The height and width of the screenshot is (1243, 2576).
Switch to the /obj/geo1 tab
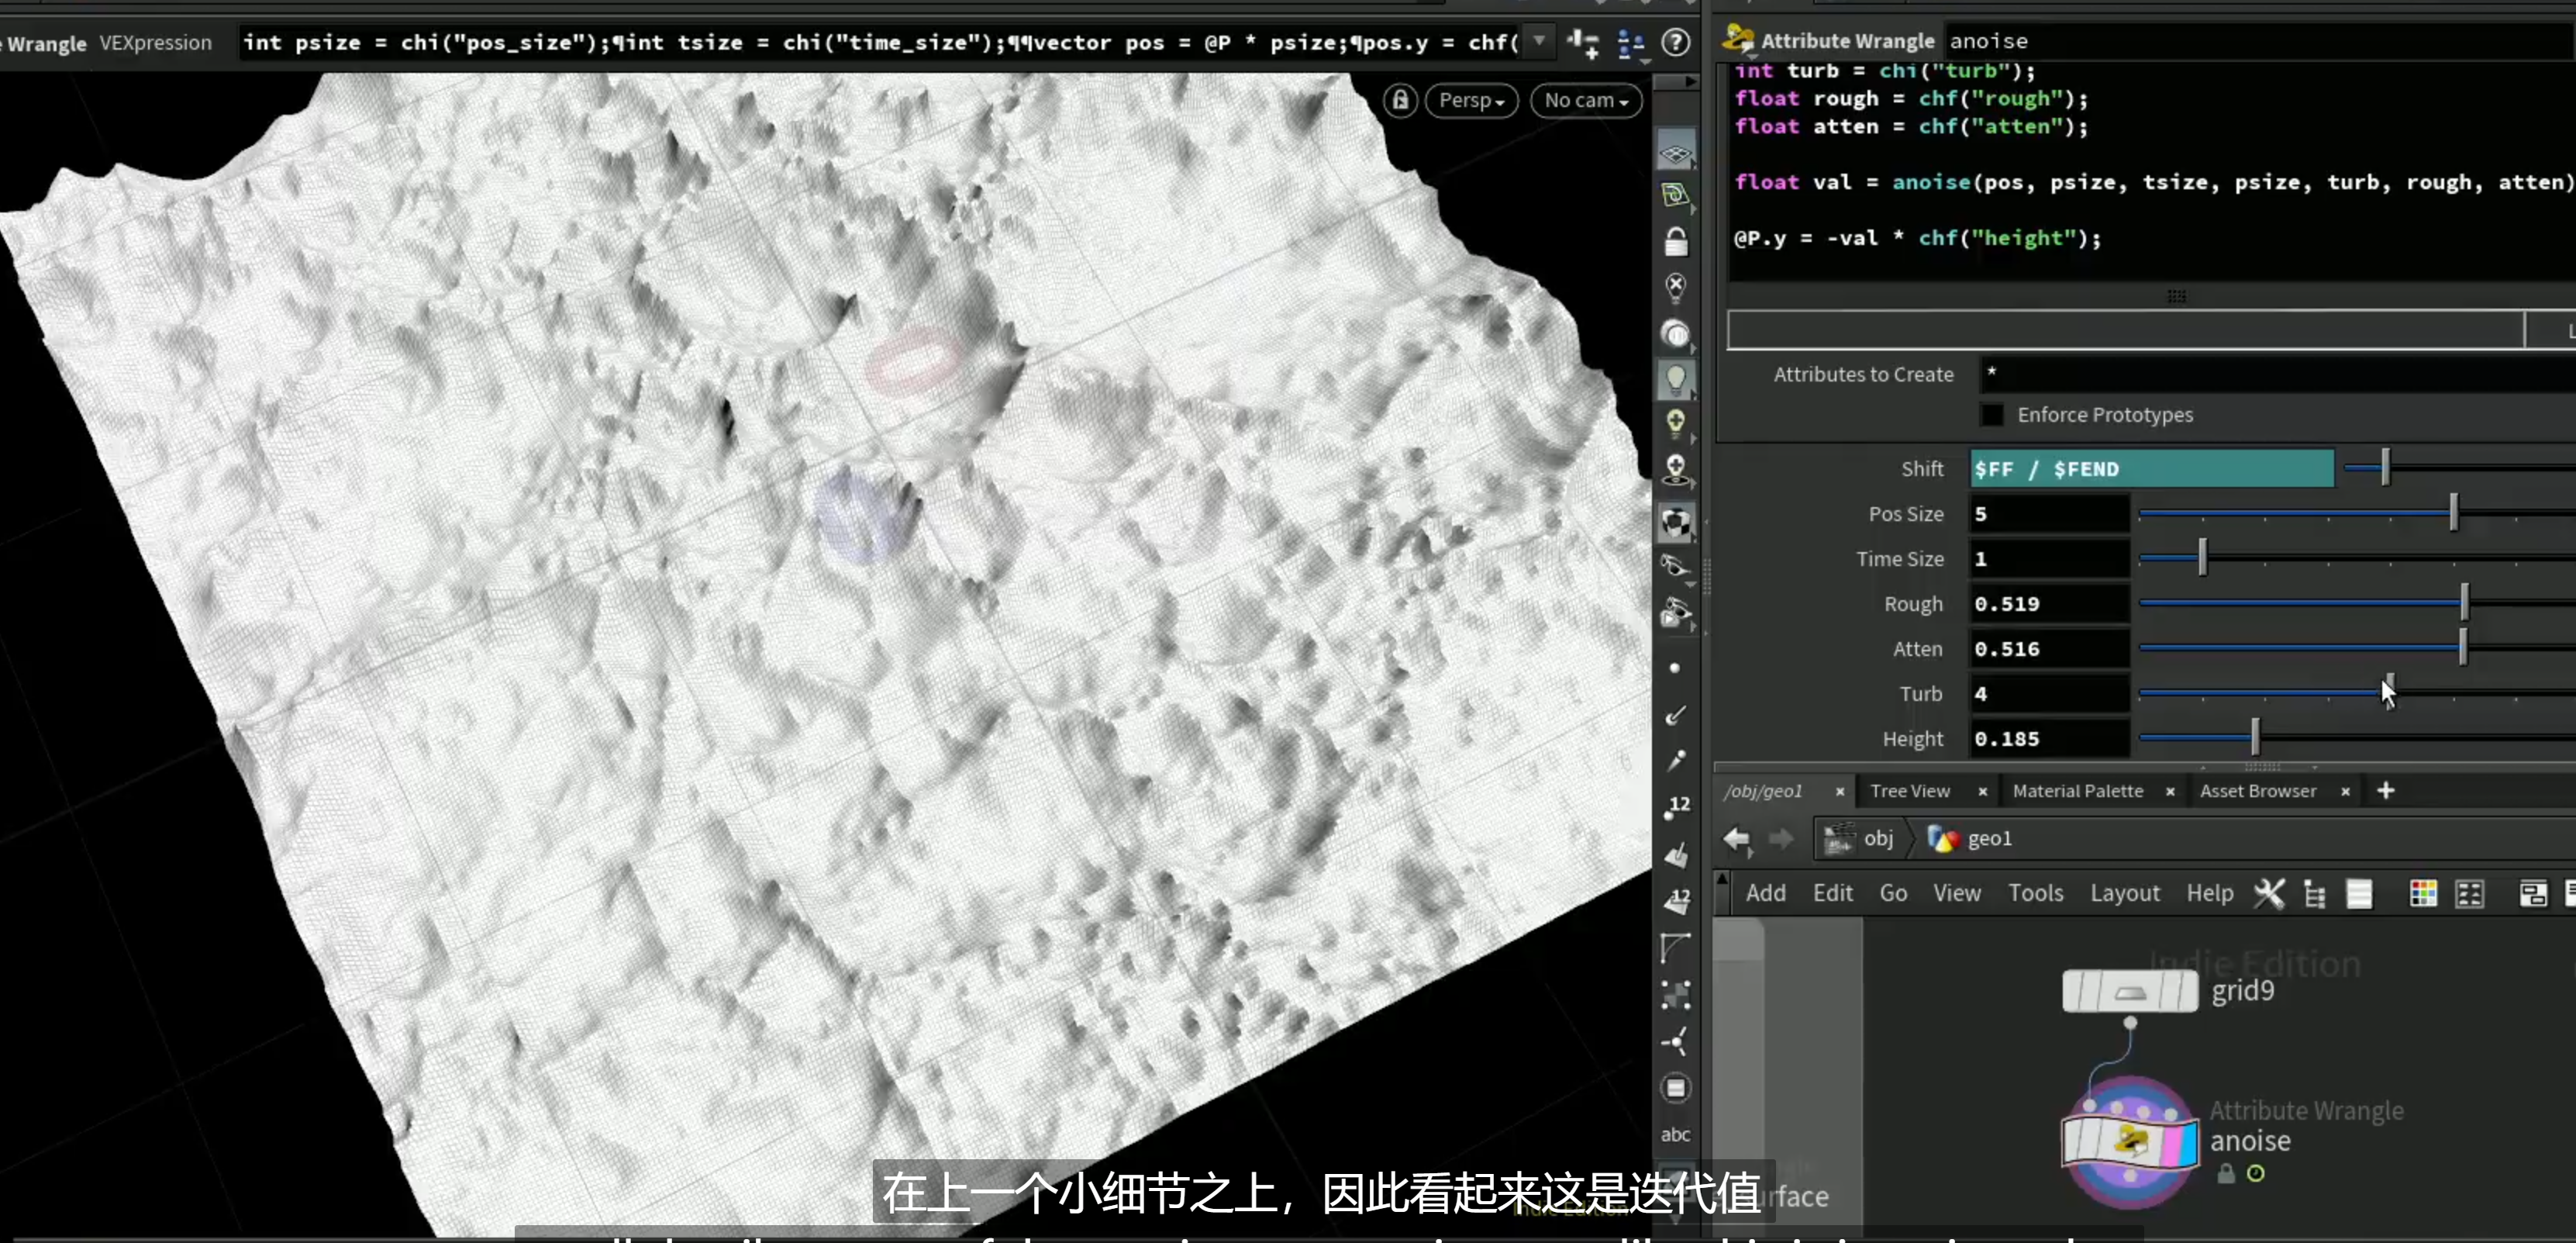pos(1765,791)
